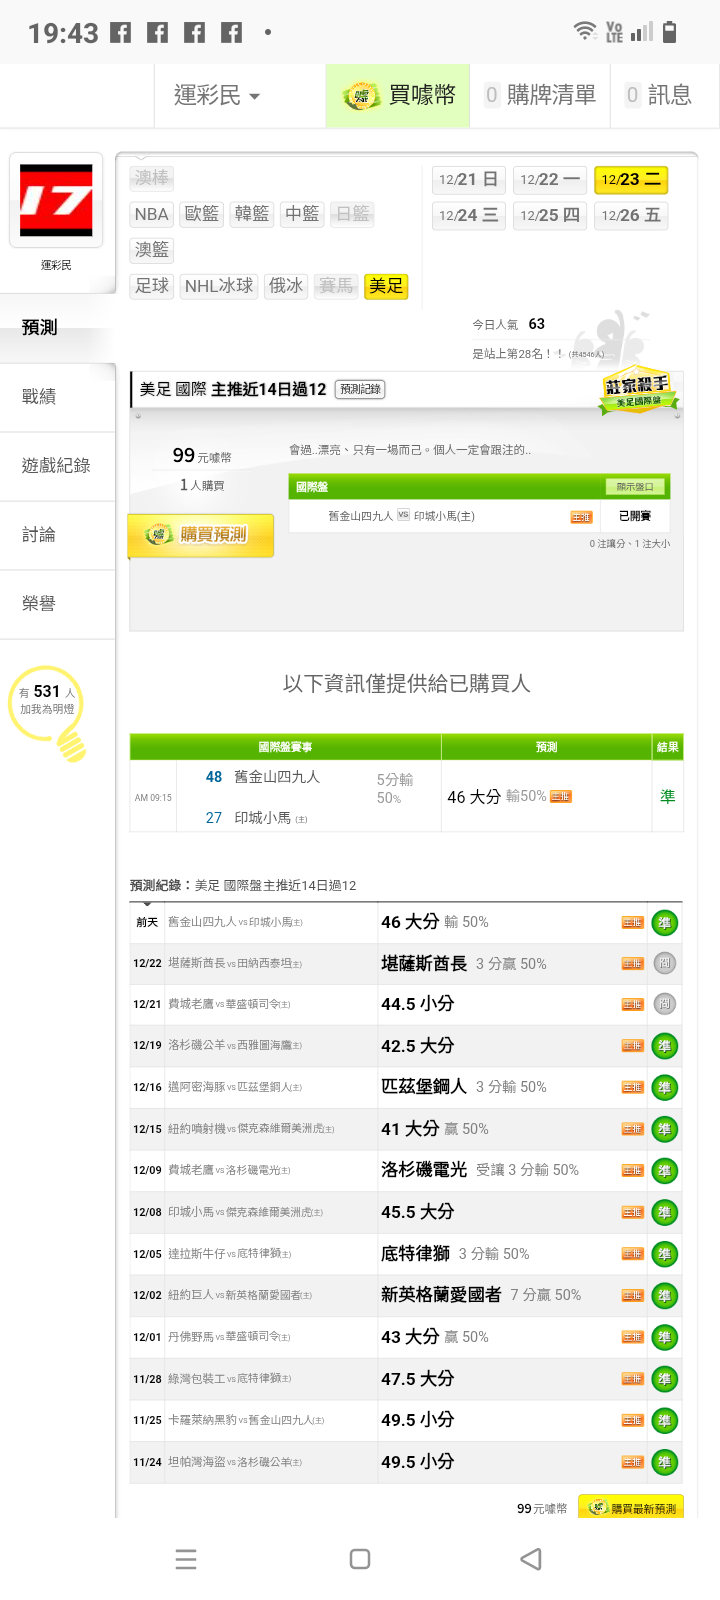Screen dimensions: 720x1600
Task: Select the NHL冰球 league filter
Action: [x=219, y=286]
